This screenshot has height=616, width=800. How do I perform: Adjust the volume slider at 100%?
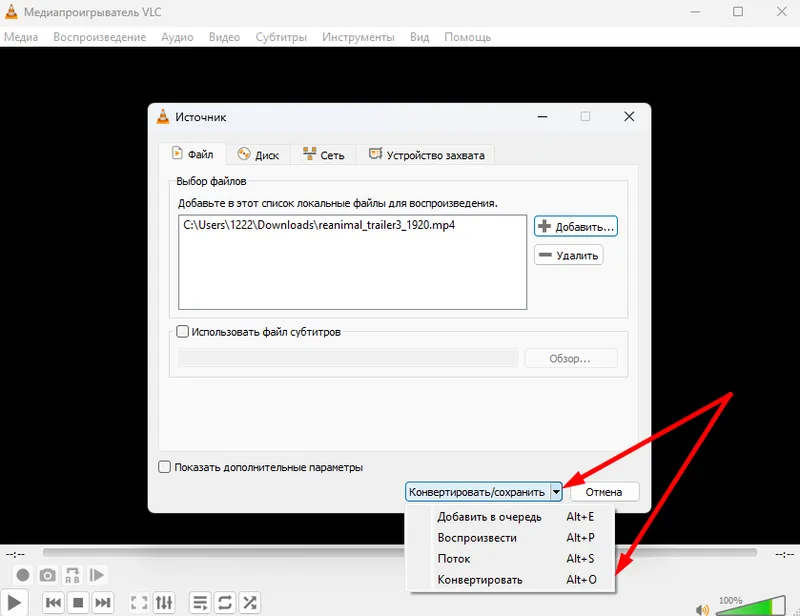(750, 605)
